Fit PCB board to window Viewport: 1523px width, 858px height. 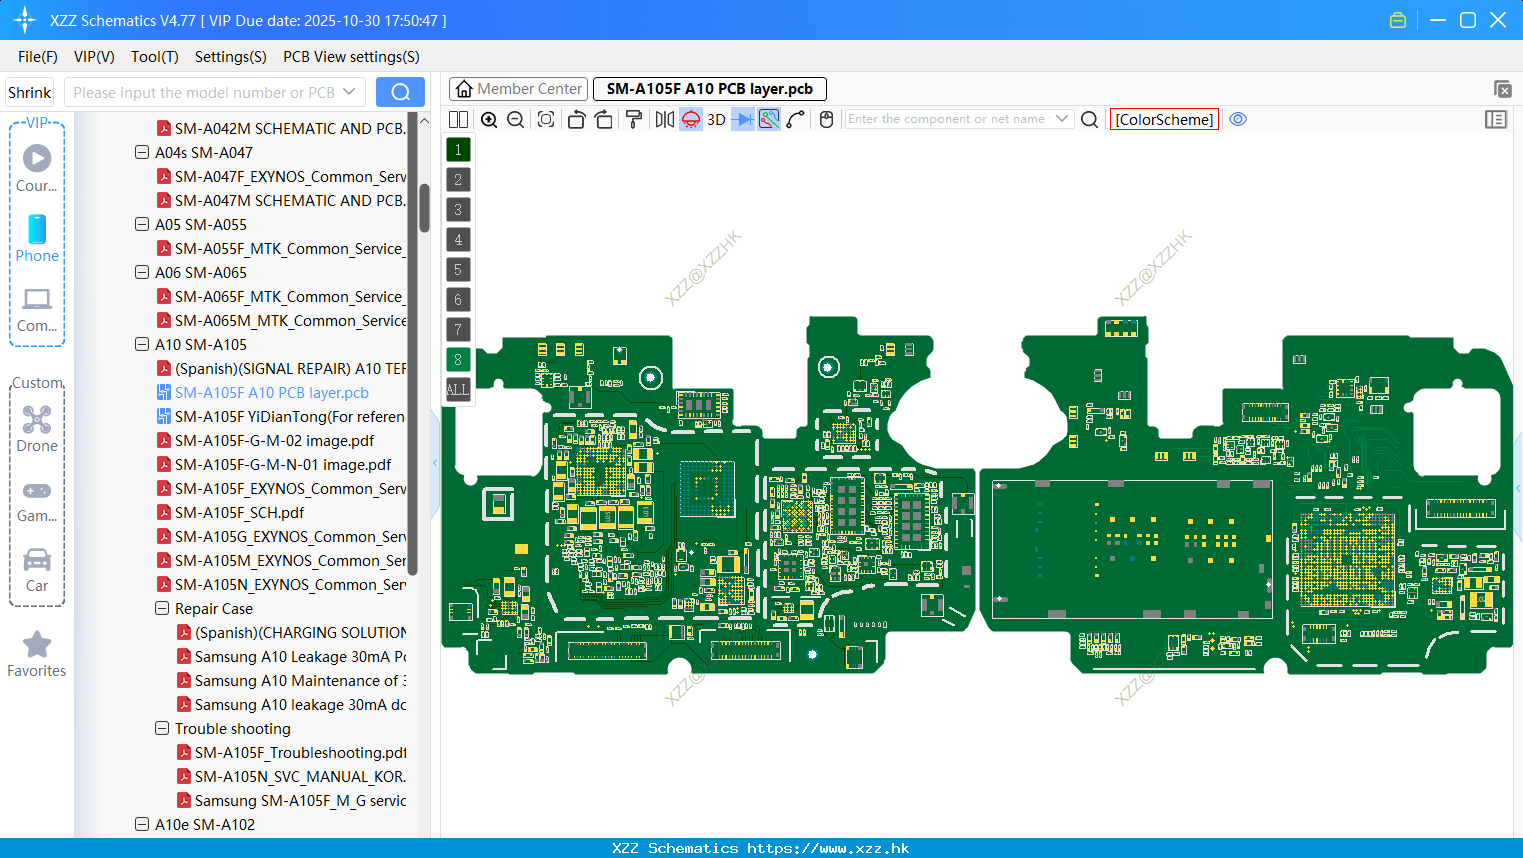tap(546, 119)
